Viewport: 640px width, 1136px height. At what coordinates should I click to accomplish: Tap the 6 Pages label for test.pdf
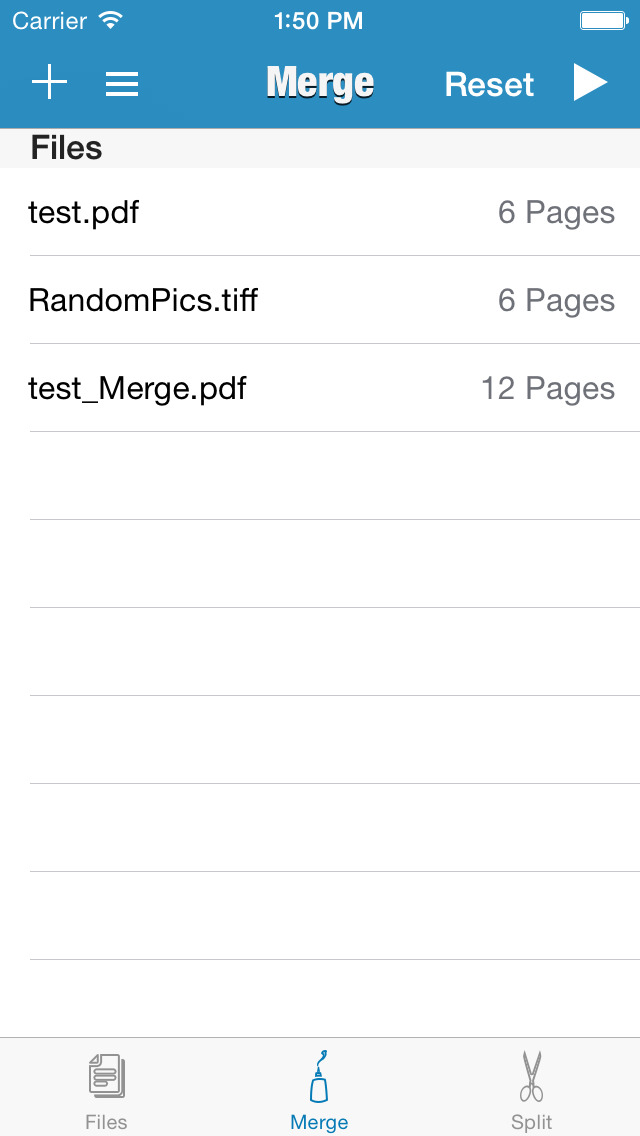(556, 212)
